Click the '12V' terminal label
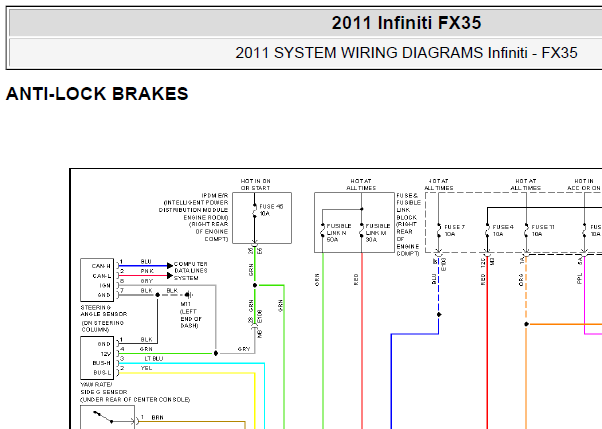Screen dimensions: 602x429 (106, 354)
